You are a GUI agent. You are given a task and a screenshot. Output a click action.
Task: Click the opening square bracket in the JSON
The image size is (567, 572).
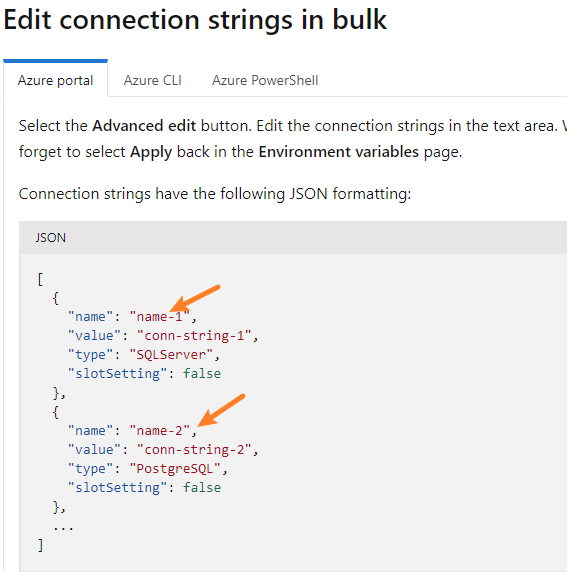[40, 279]
